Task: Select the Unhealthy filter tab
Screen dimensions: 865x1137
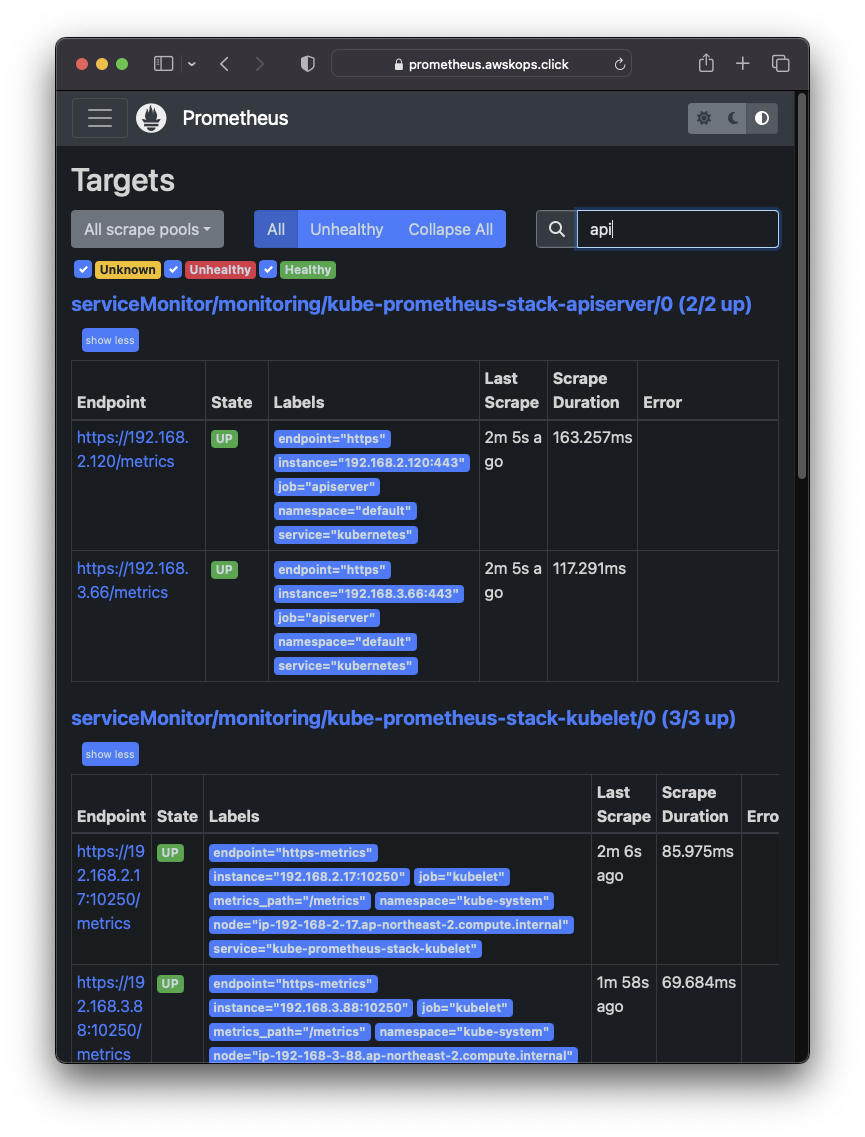Action: point(347,229)
